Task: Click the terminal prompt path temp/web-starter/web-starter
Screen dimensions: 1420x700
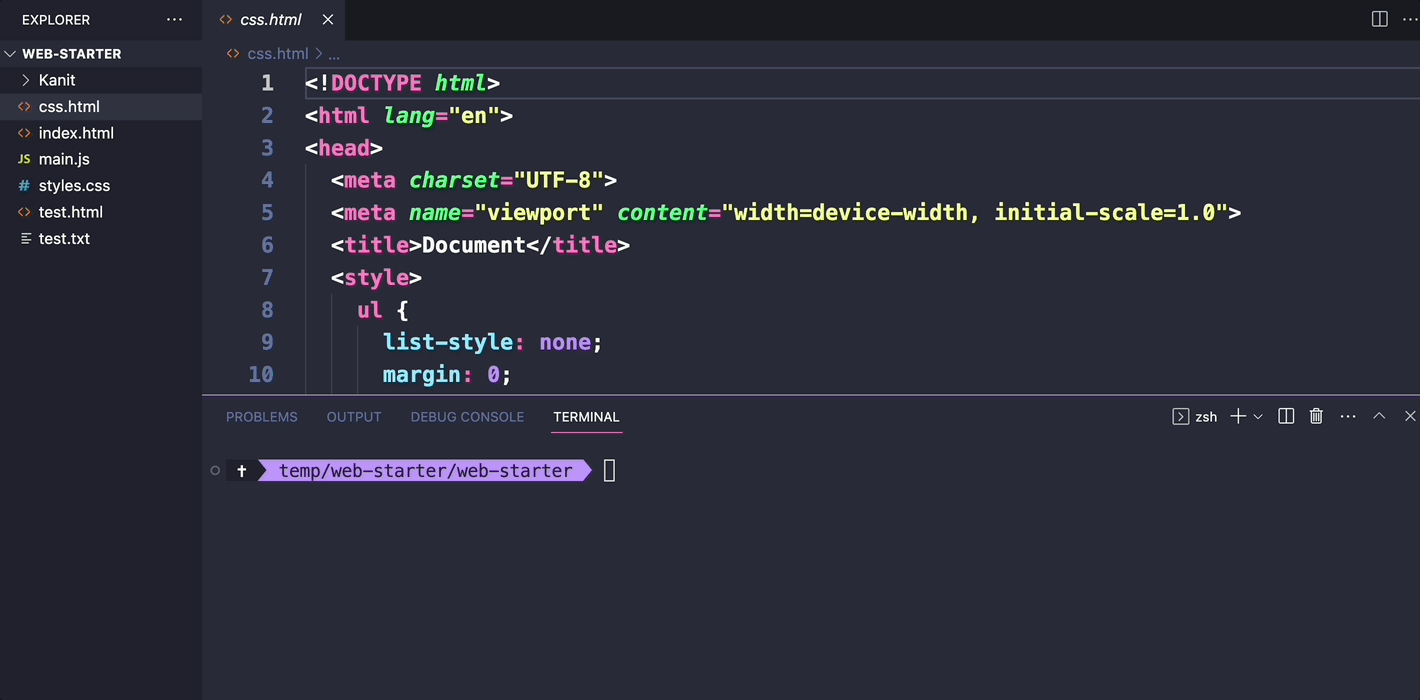Action: tap(426, 470)
